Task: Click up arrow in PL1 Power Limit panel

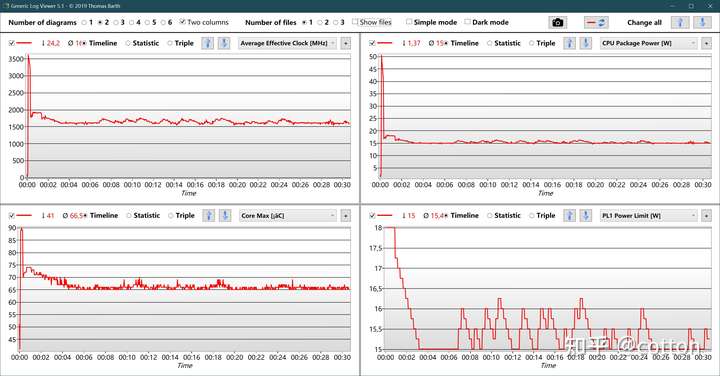Action: pos(569,215)
